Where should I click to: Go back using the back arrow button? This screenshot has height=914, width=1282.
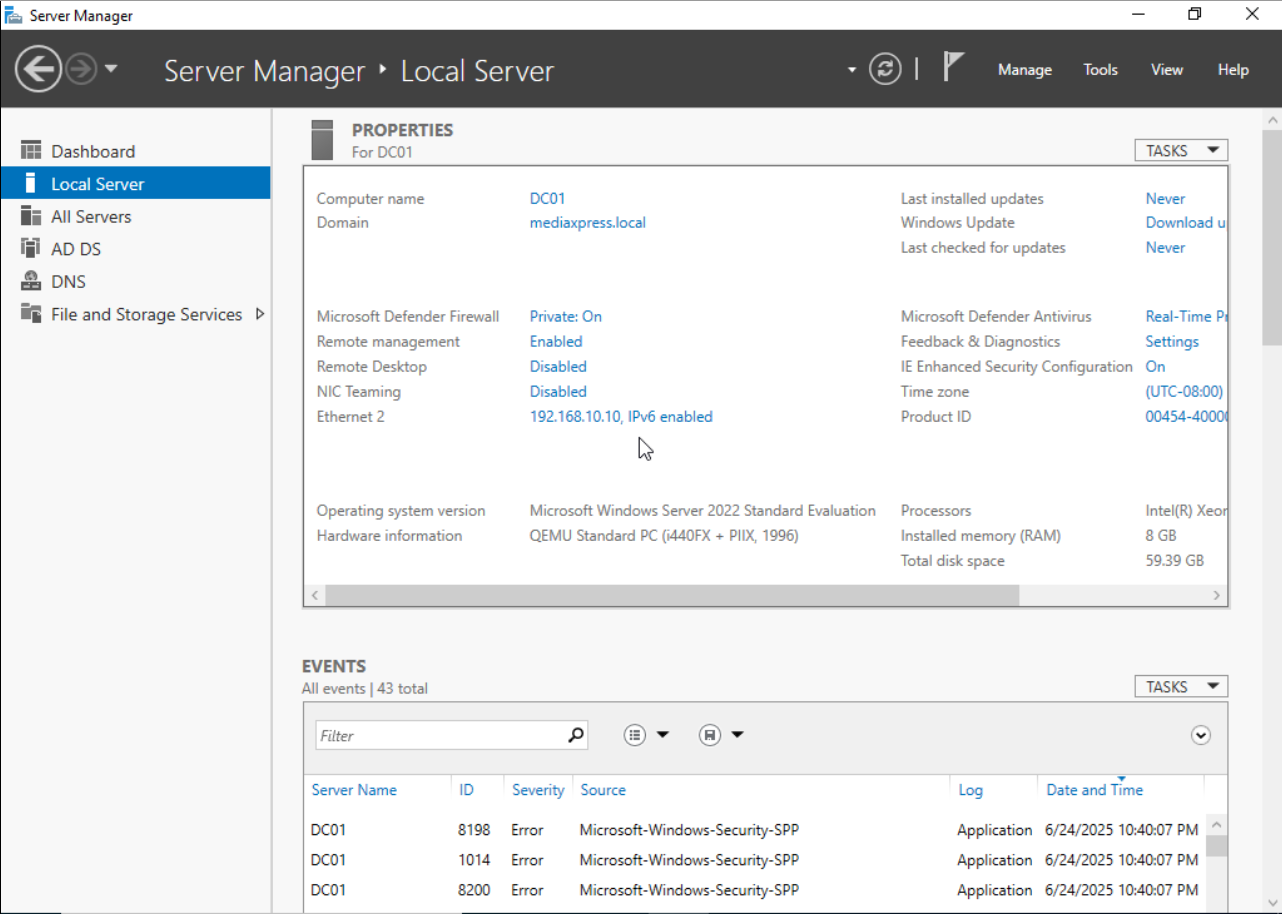tap(38, 69)
